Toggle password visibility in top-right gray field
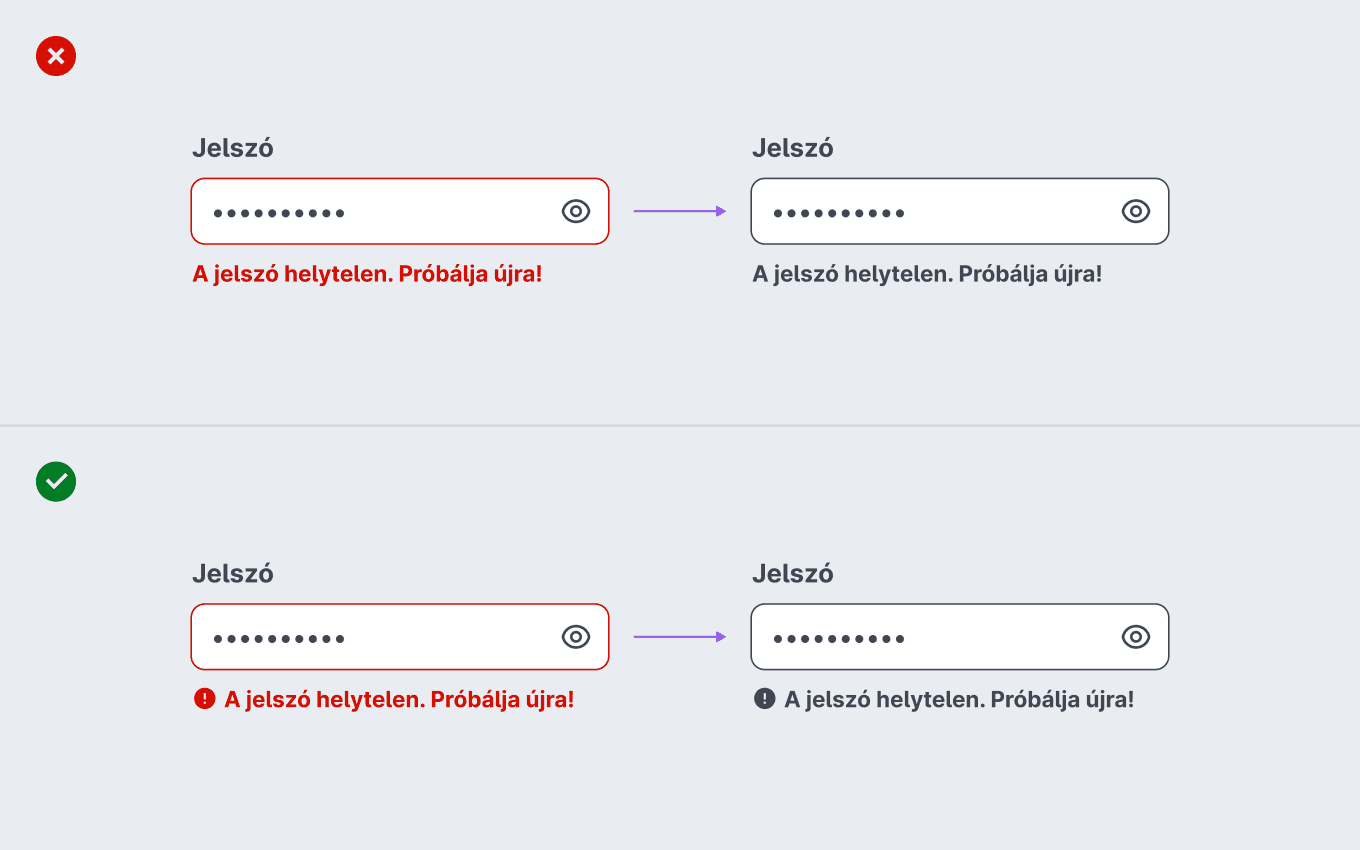 point(1136,211)
